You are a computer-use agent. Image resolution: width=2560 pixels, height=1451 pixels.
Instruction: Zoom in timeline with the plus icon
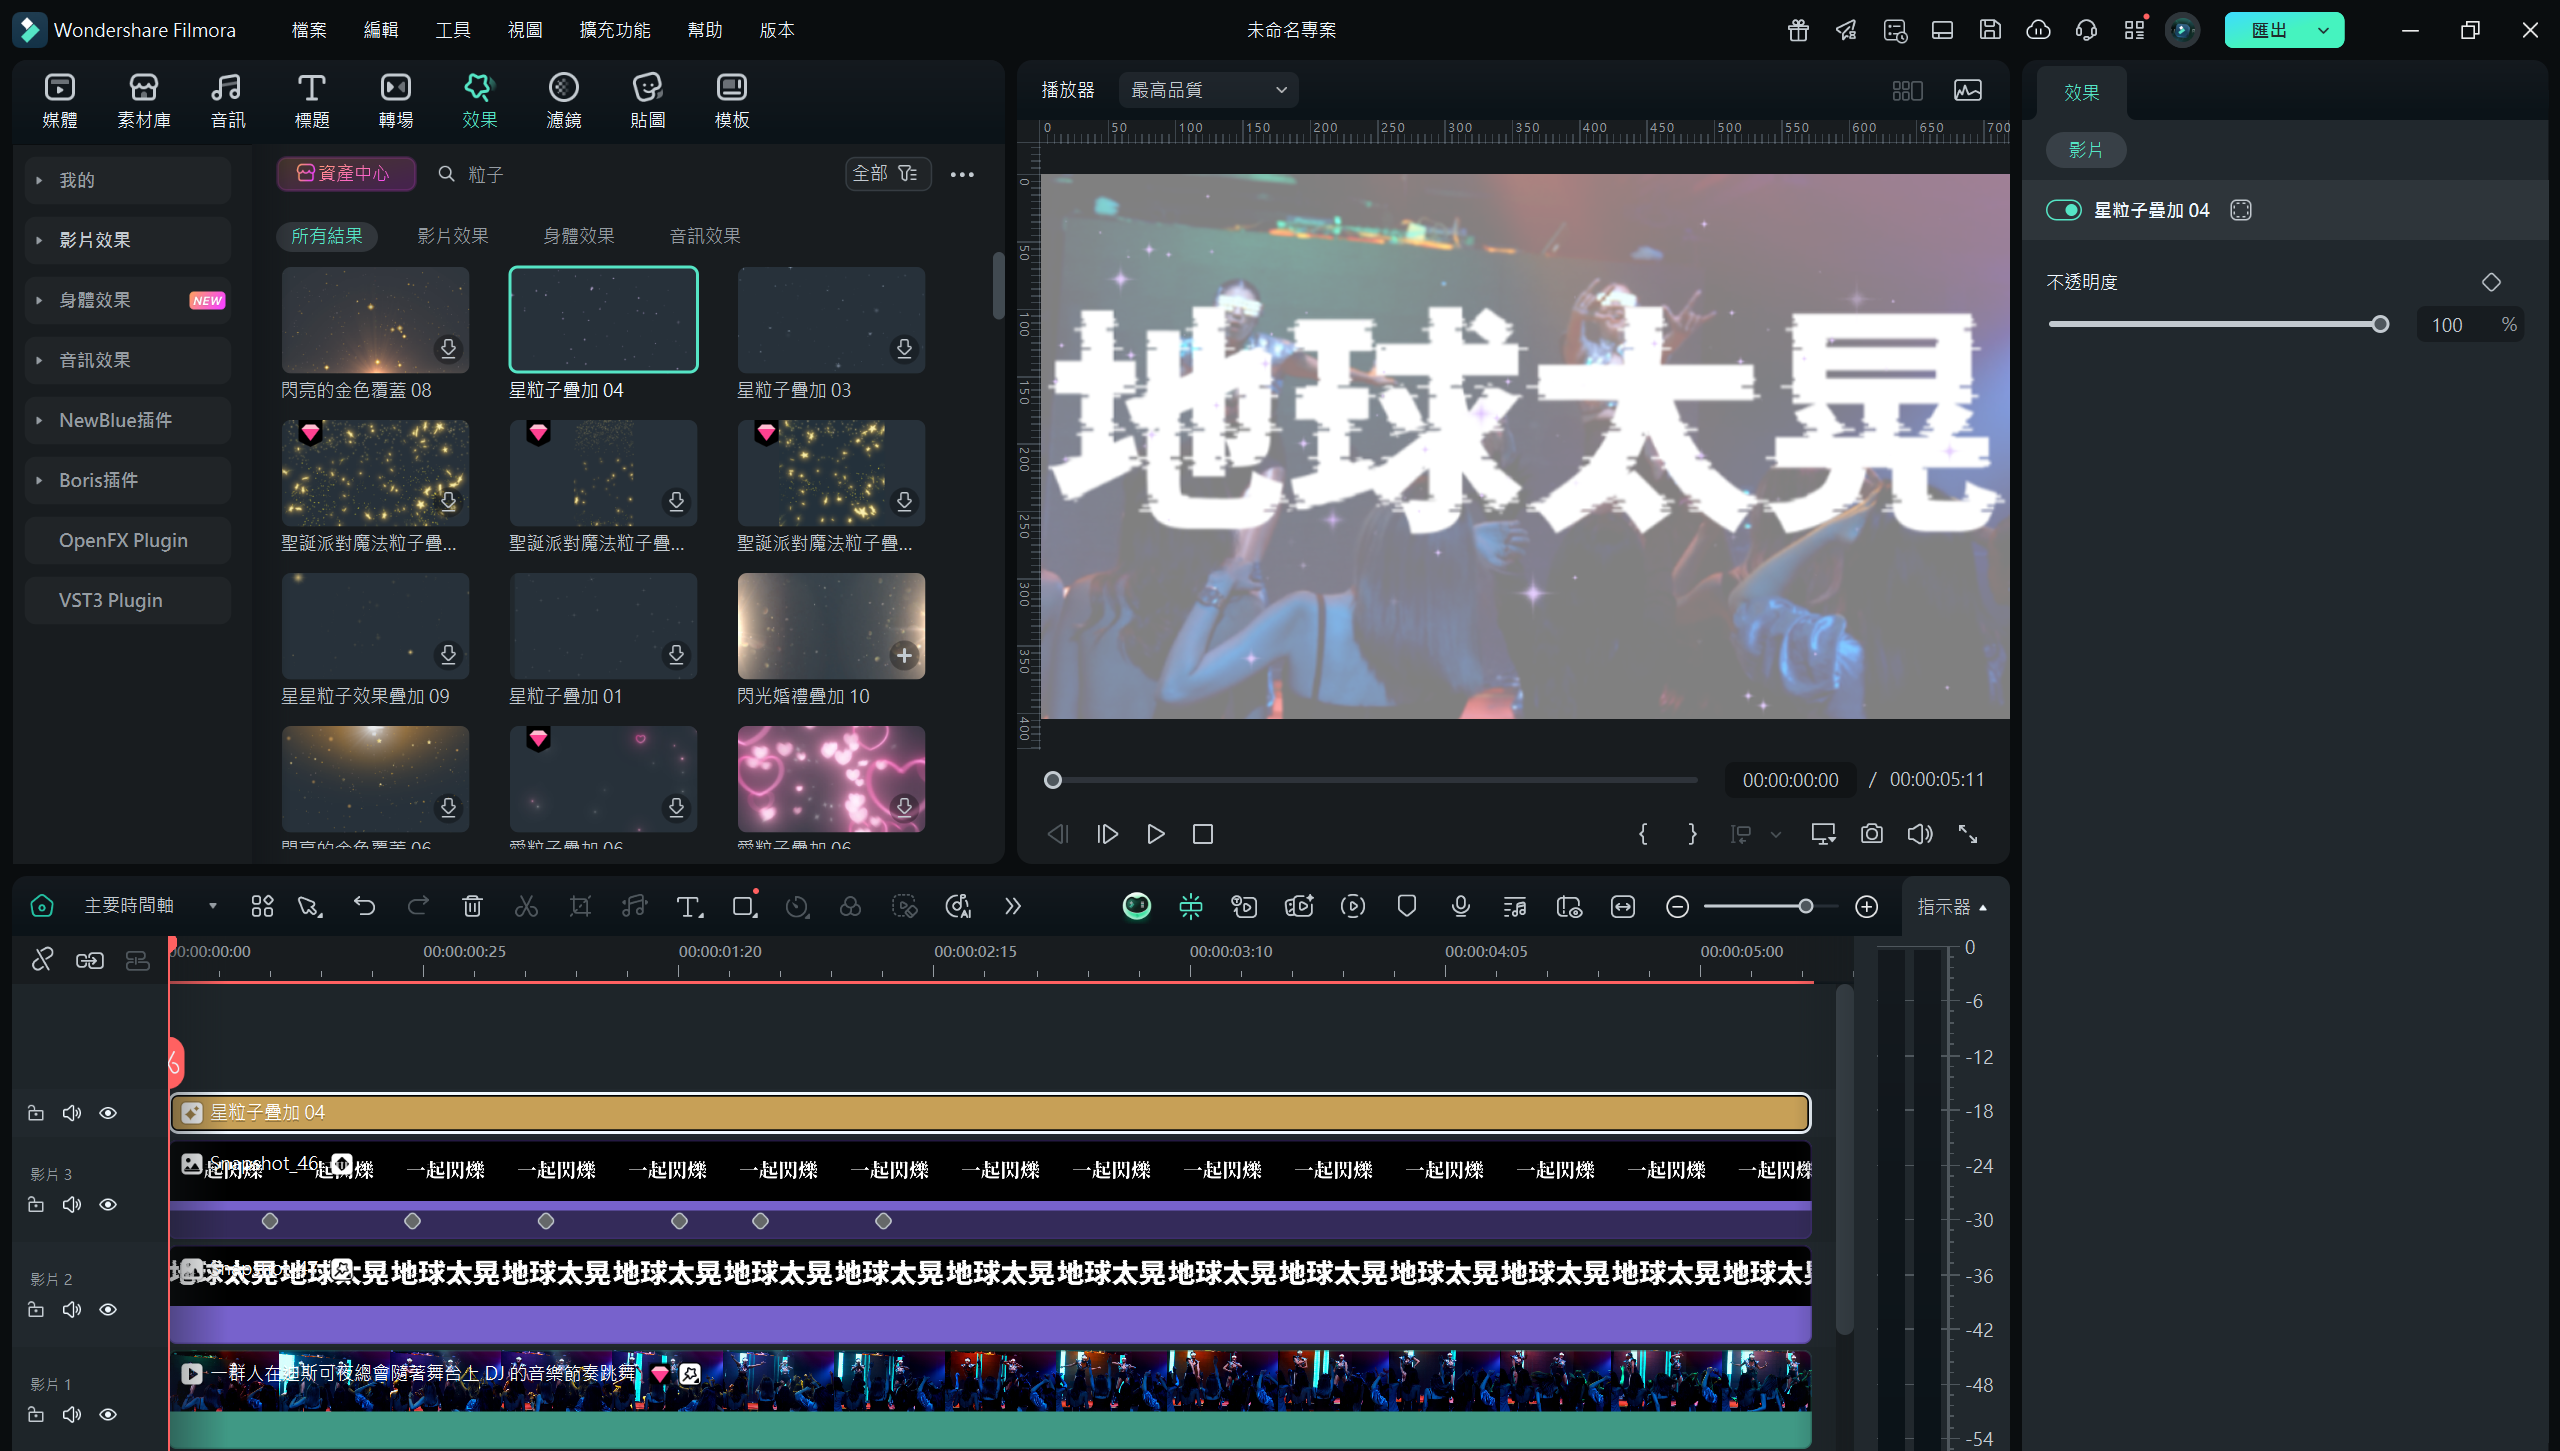1866,906
